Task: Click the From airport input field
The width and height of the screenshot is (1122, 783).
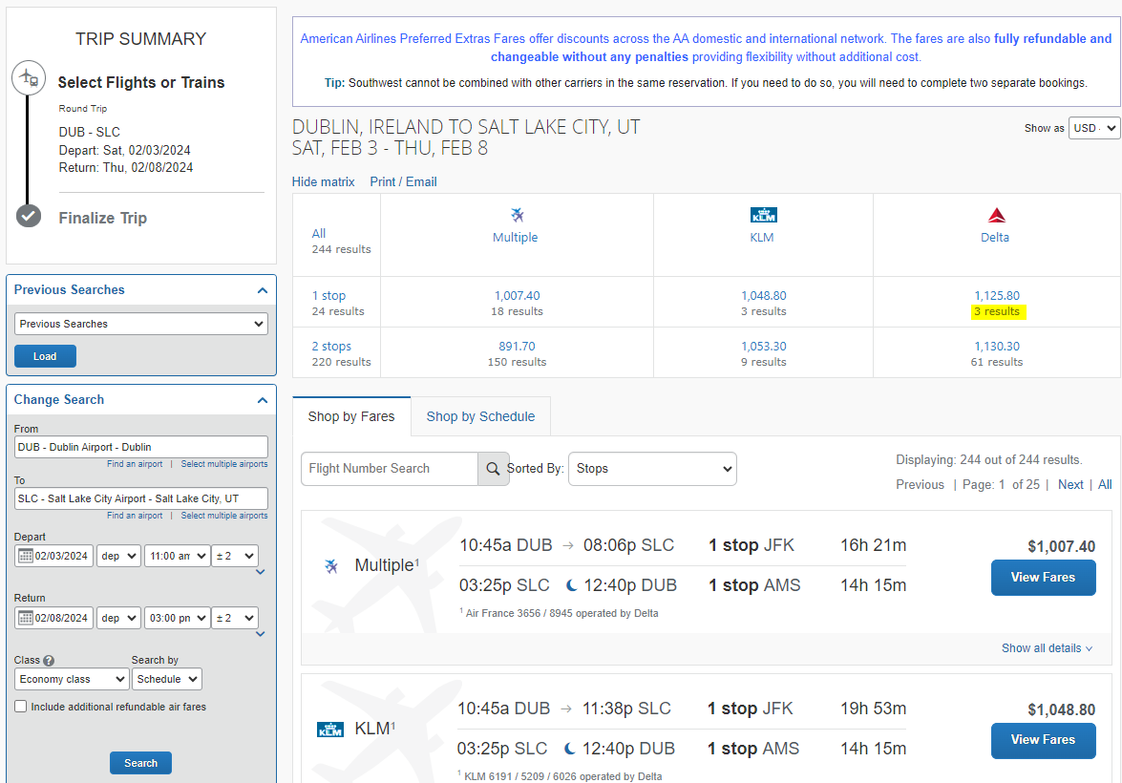Action: pyautogui.click(x=141, y=447)
